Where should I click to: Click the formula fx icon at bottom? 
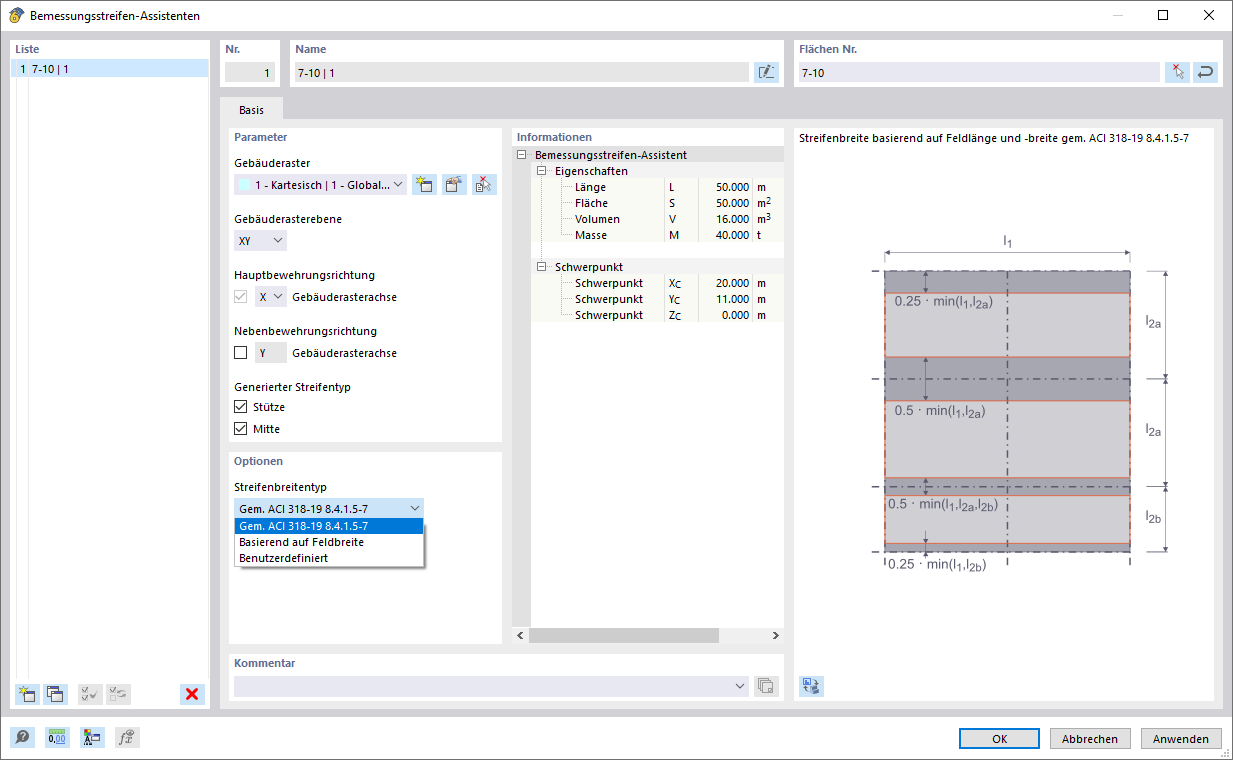pos(127,738)
